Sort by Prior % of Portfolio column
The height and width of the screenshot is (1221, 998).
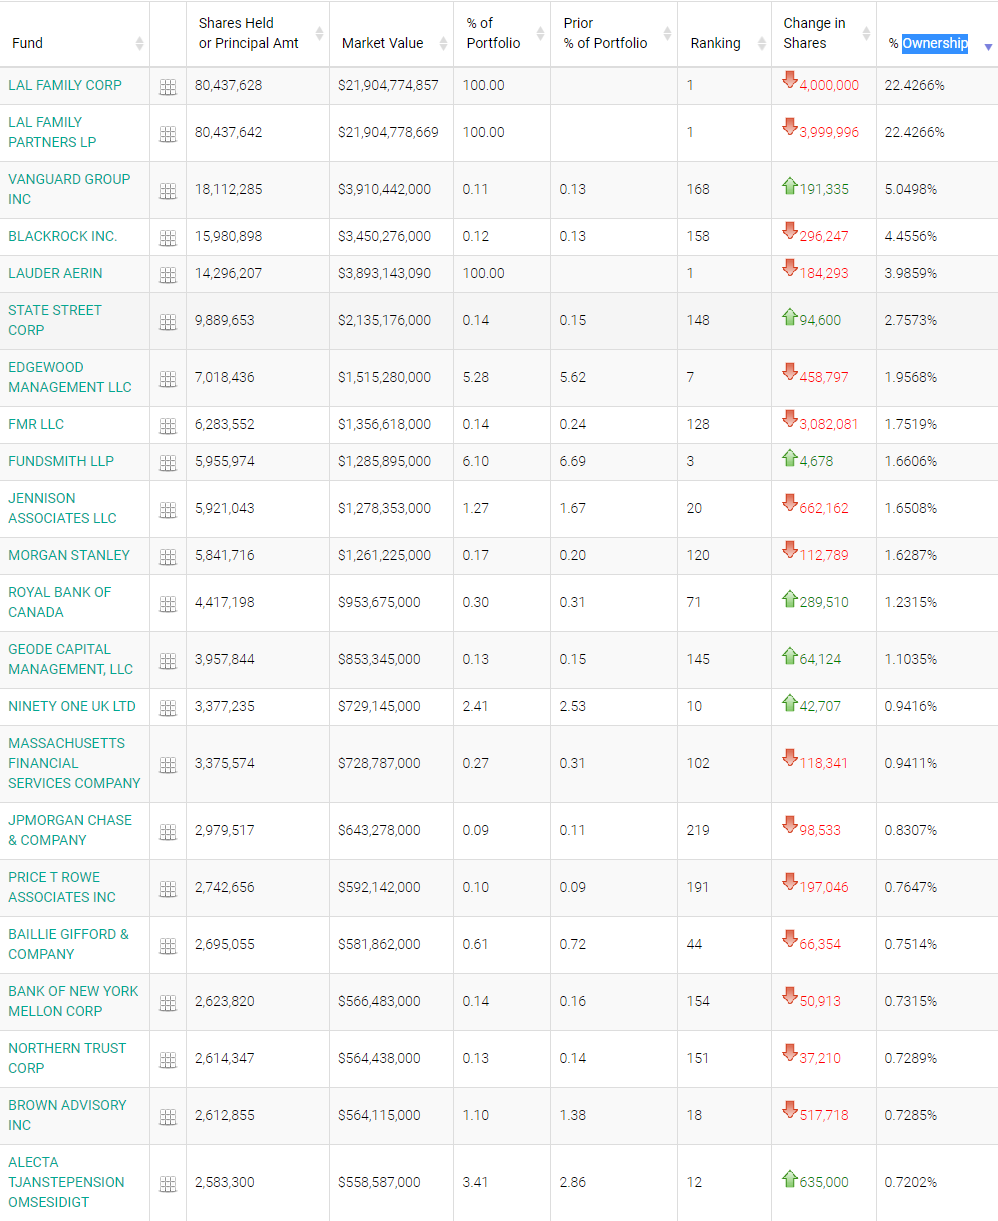tap(614, 33)
